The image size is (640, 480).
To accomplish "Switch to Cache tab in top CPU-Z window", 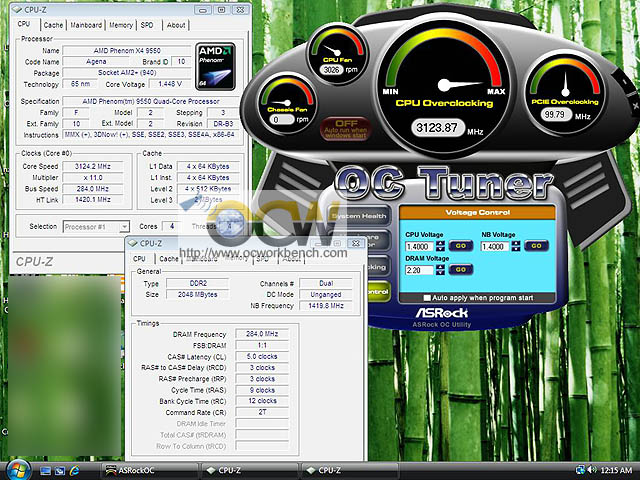I will pyautogui.click(x=53, y=25).
